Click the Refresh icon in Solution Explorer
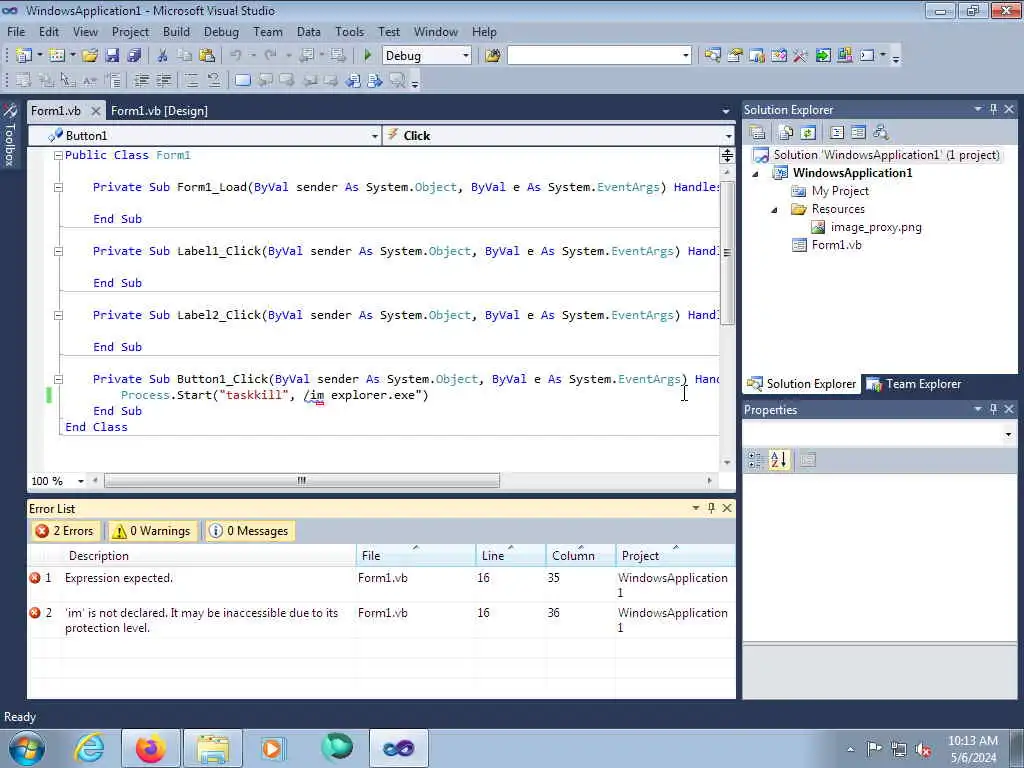Viewport: 1024px width, 768px height. [x=808, y=133]
